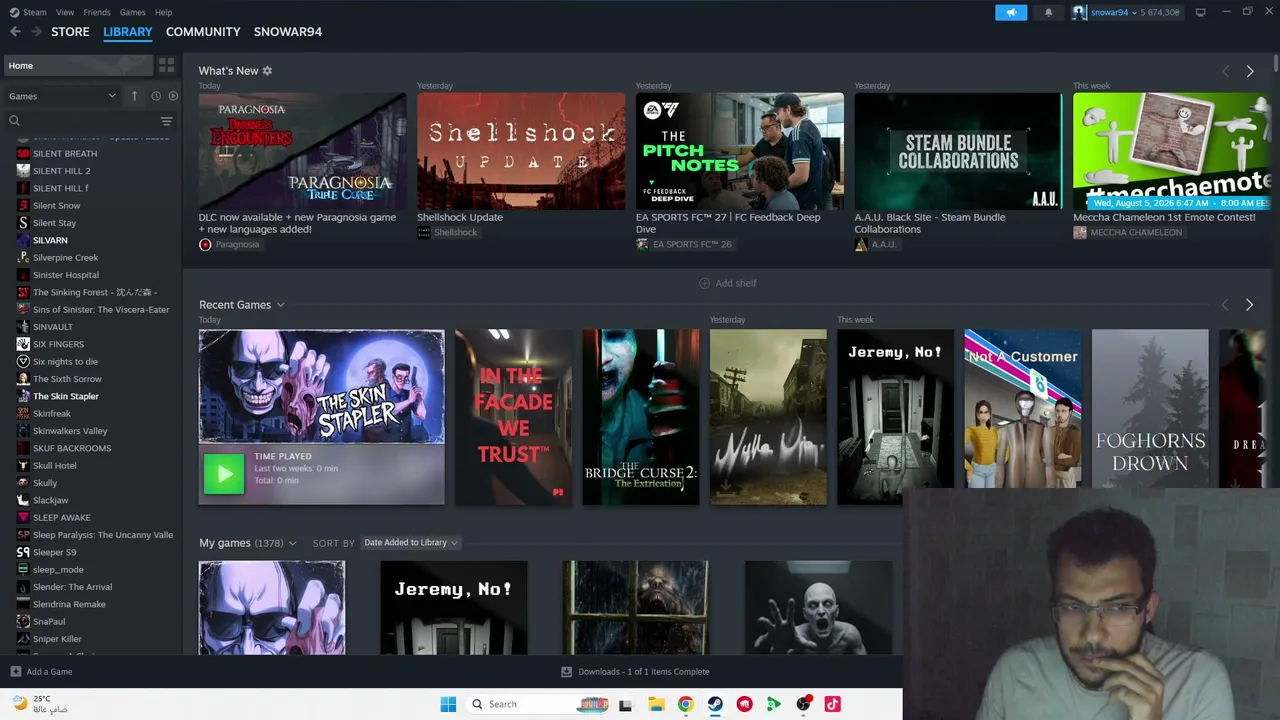Click the Home button in the sidebar

pyautogui.click(x=78, y=65)
